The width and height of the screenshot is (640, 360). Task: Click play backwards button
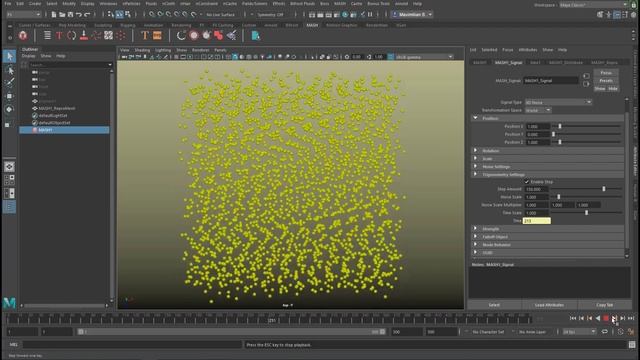[x=598, y=318]
